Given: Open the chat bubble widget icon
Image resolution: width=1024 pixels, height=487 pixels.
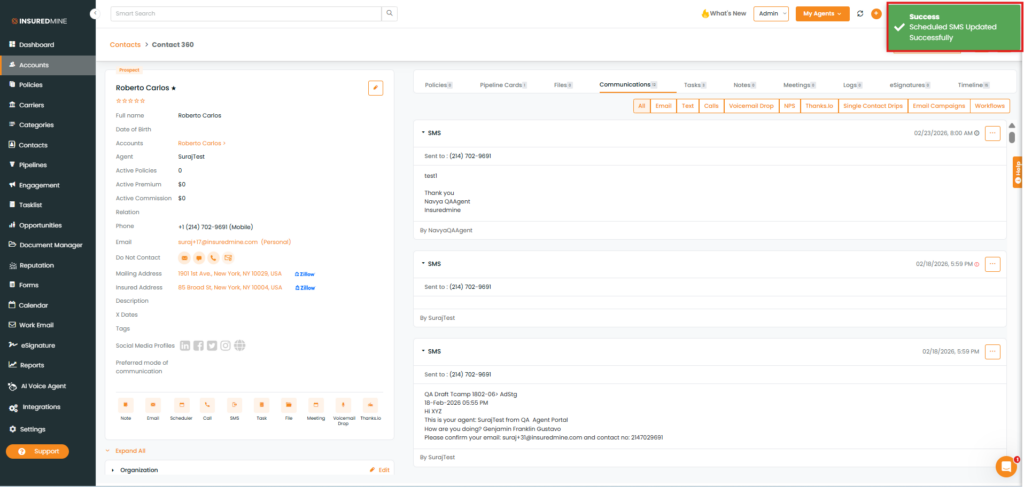Looking at the screenshot, I should (x=1006, y=467).
